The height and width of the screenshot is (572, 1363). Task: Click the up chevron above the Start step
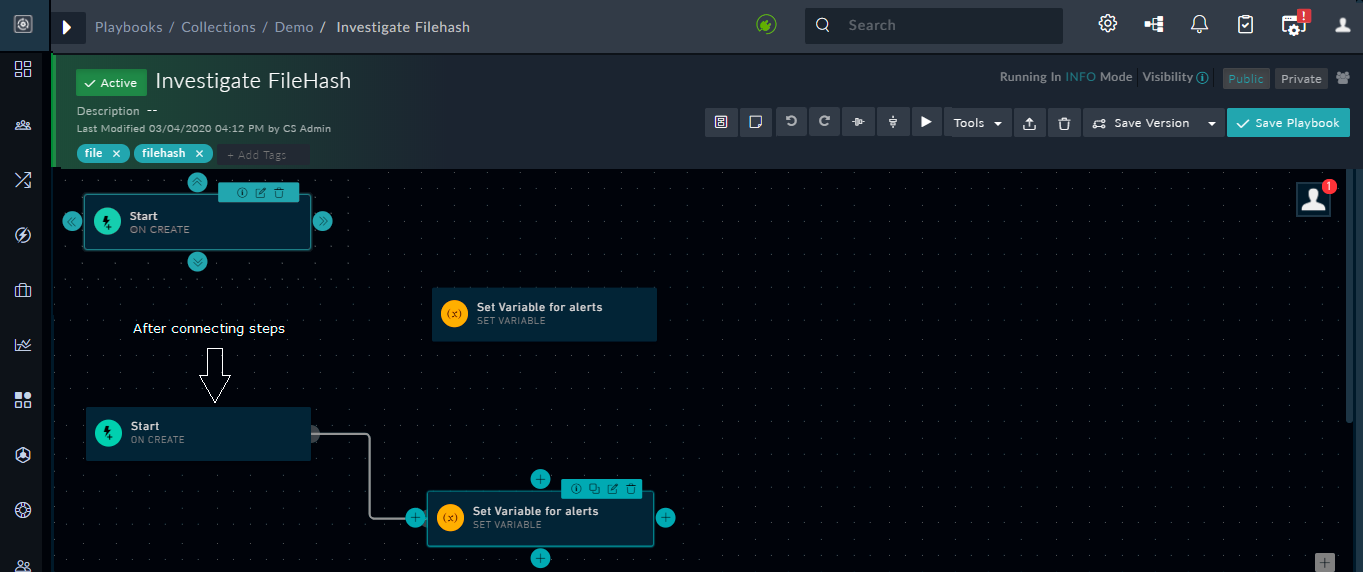[x=198, y=181]
